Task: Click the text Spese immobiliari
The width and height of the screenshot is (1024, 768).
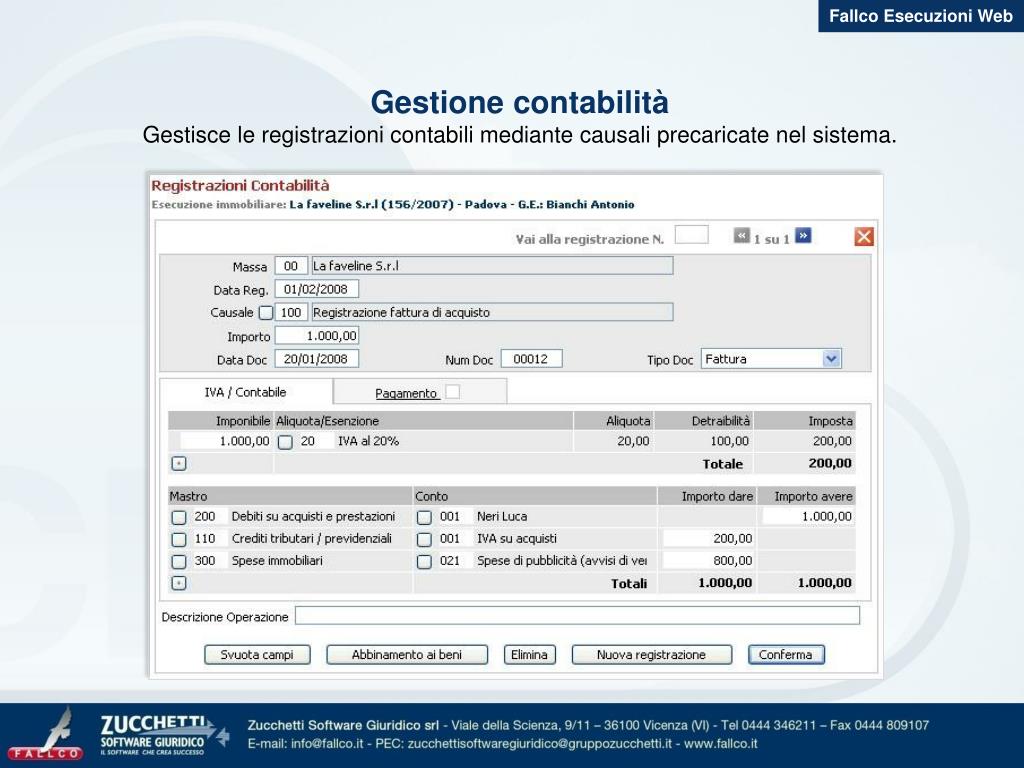Action: pos(277,560)
